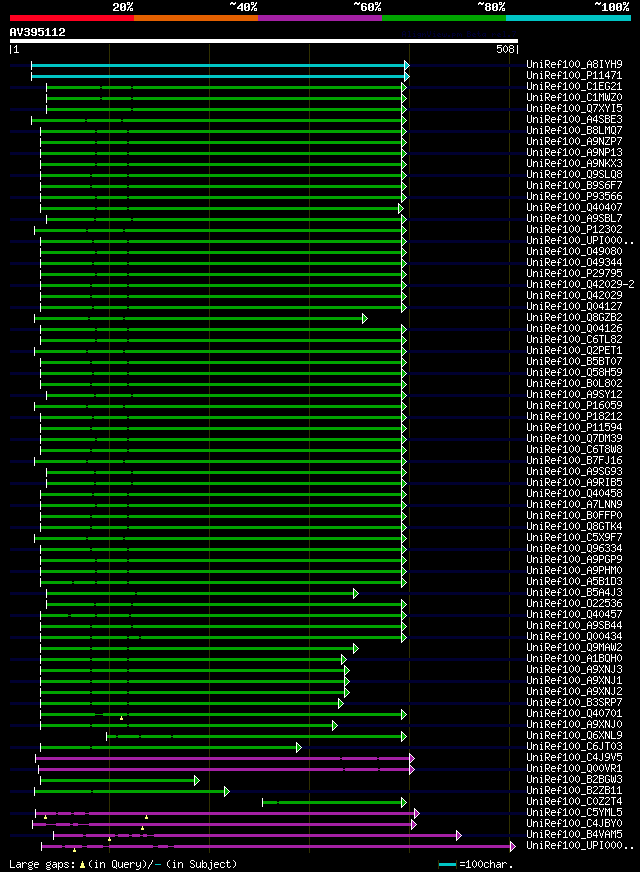Select the UniRef100_A9NKX3 label

click(574, 164)
